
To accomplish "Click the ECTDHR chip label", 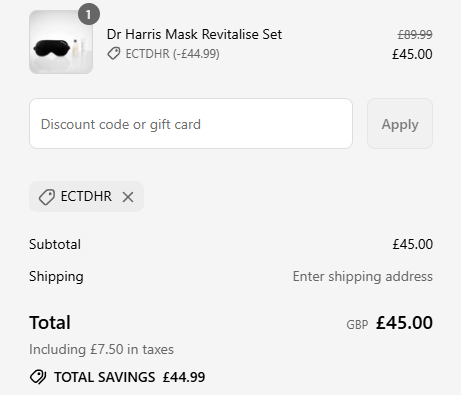I will tap(86, 196).
